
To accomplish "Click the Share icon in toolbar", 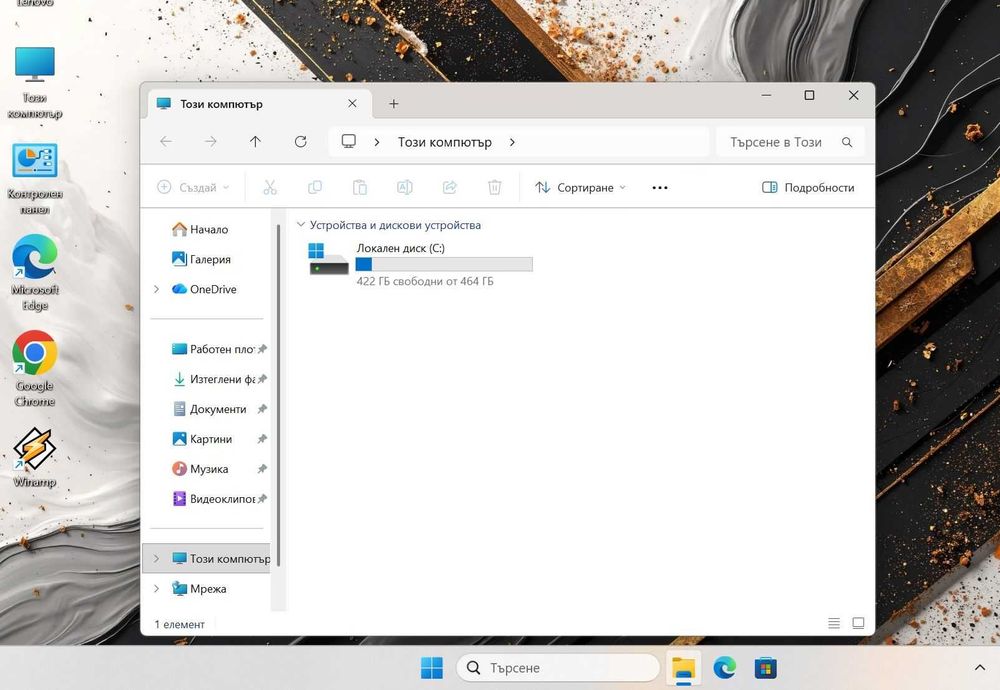I will tap(450, 187).
